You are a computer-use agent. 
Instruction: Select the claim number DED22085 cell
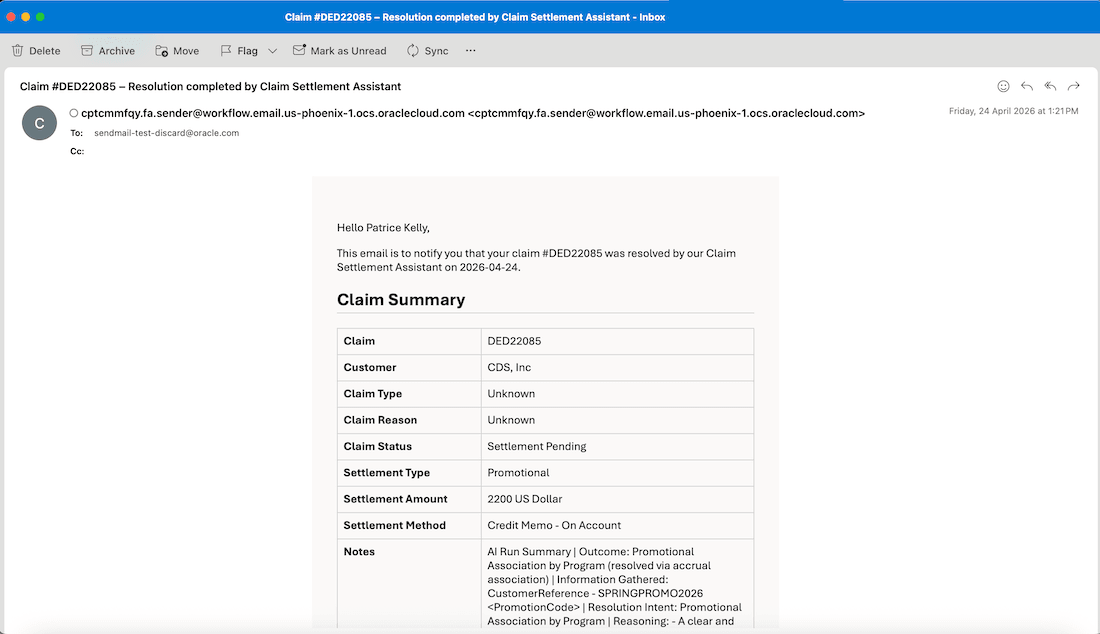click(x=617, y=341)
